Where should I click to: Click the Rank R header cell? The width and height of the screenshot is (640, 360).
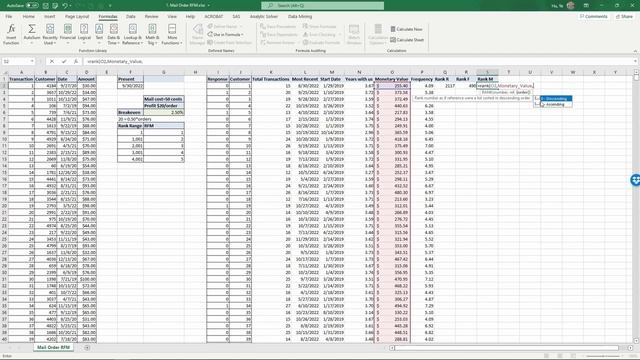(x=444, y=79)
